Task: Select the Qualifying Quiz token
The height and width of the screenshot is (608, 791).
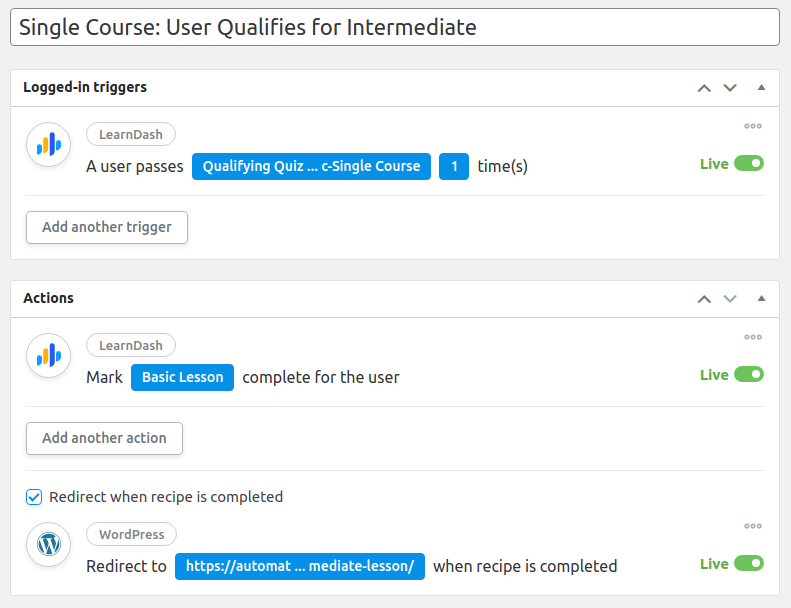Action: [311, 166]
